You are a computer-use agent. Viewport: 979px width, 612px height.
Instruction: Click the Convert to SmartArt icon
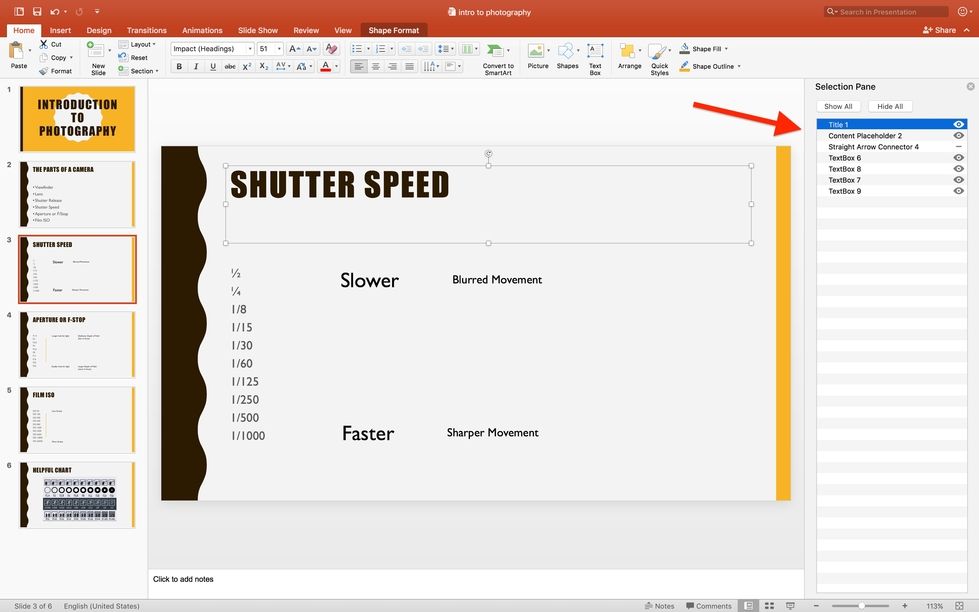pyautogui.click(x=497, y=51)
